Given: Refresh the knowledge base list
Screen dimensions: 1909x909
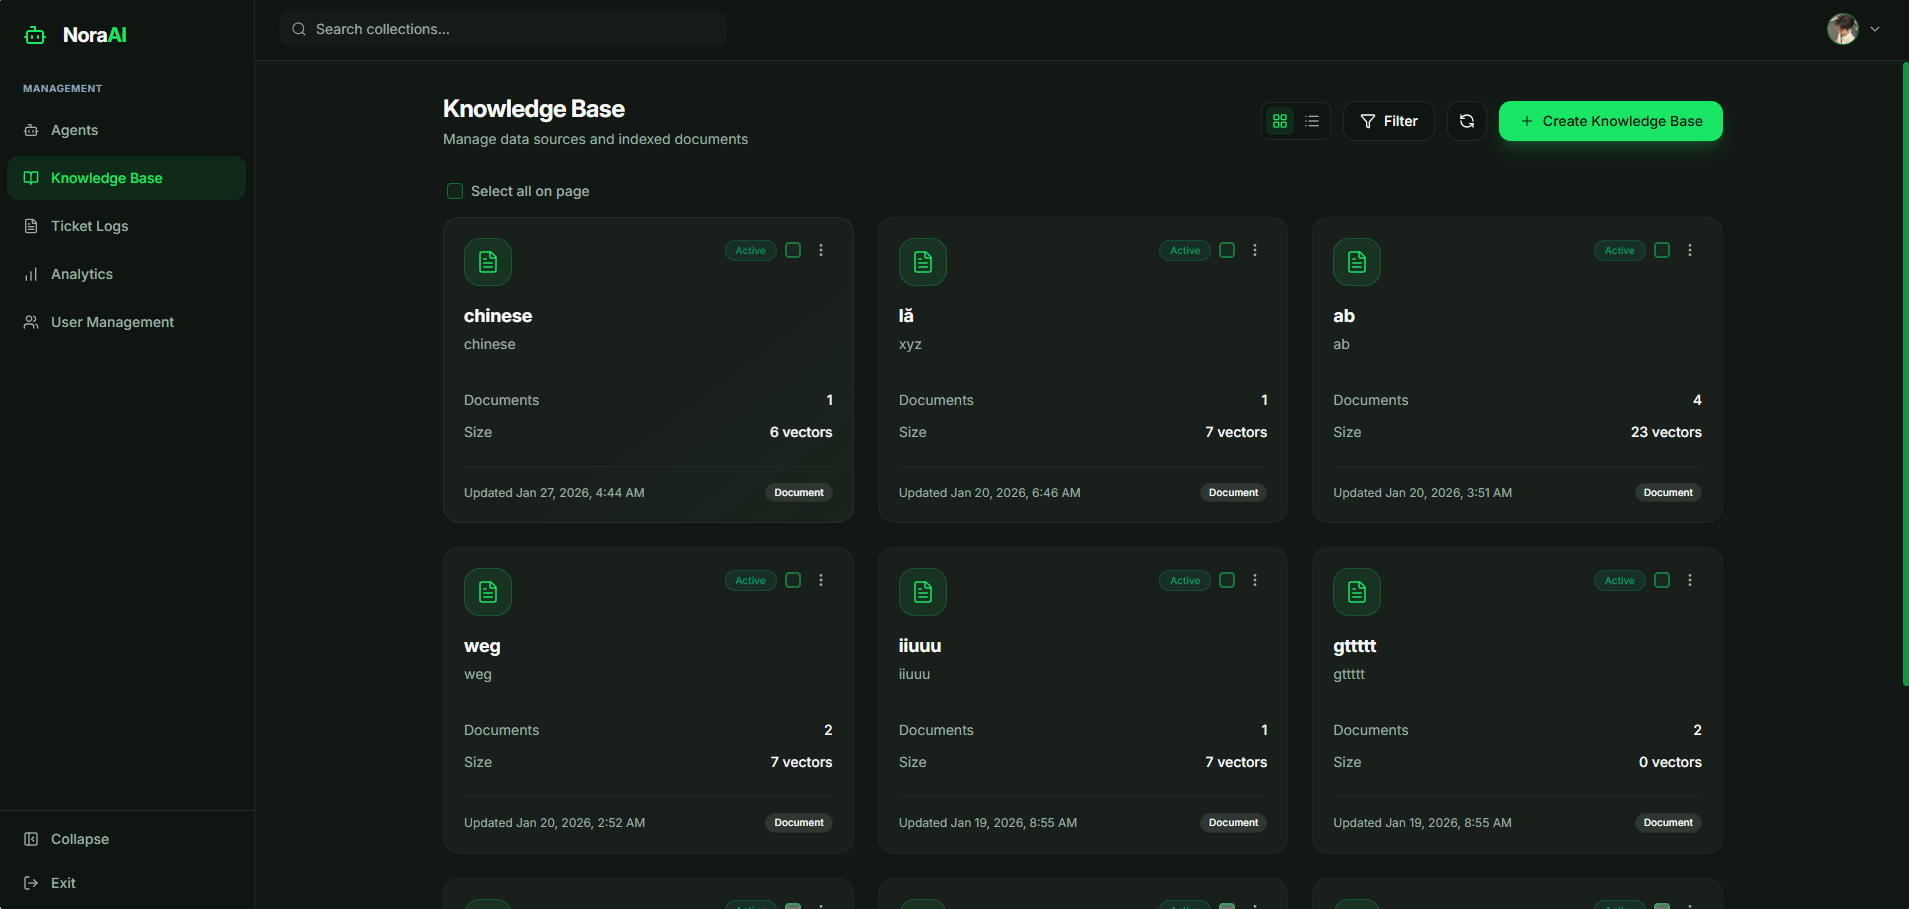Looking at the screenshot, I should [x=1466, y=121].
